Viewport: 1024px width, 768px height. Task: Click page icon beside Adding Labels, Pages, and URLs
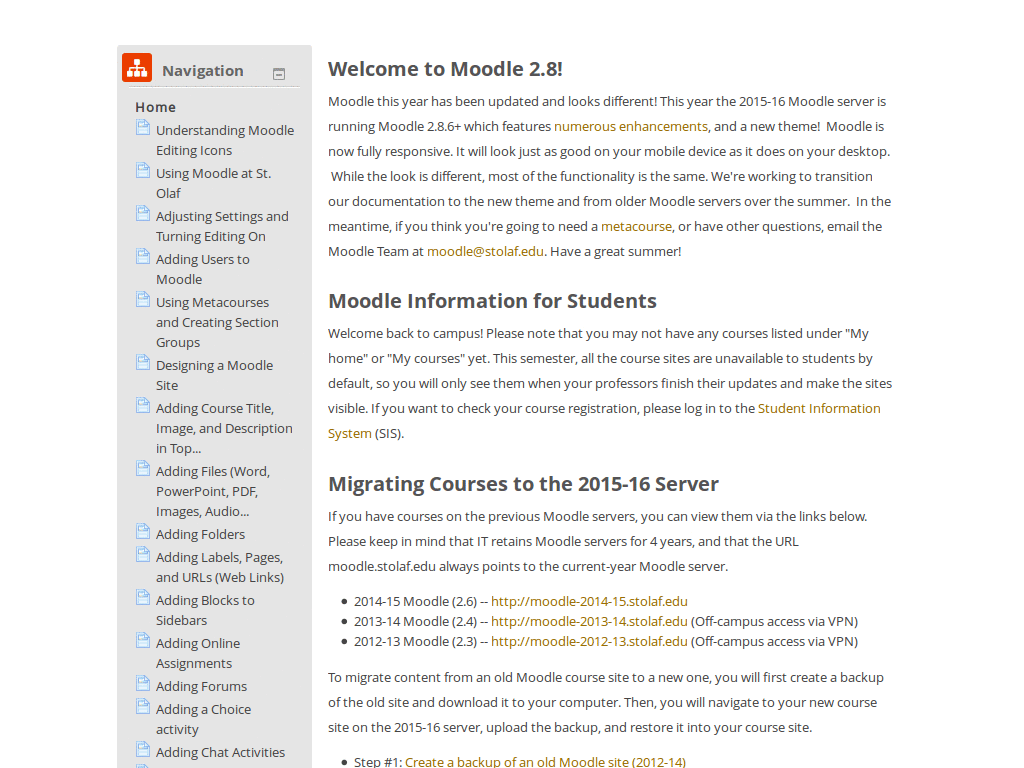point(143,554)
